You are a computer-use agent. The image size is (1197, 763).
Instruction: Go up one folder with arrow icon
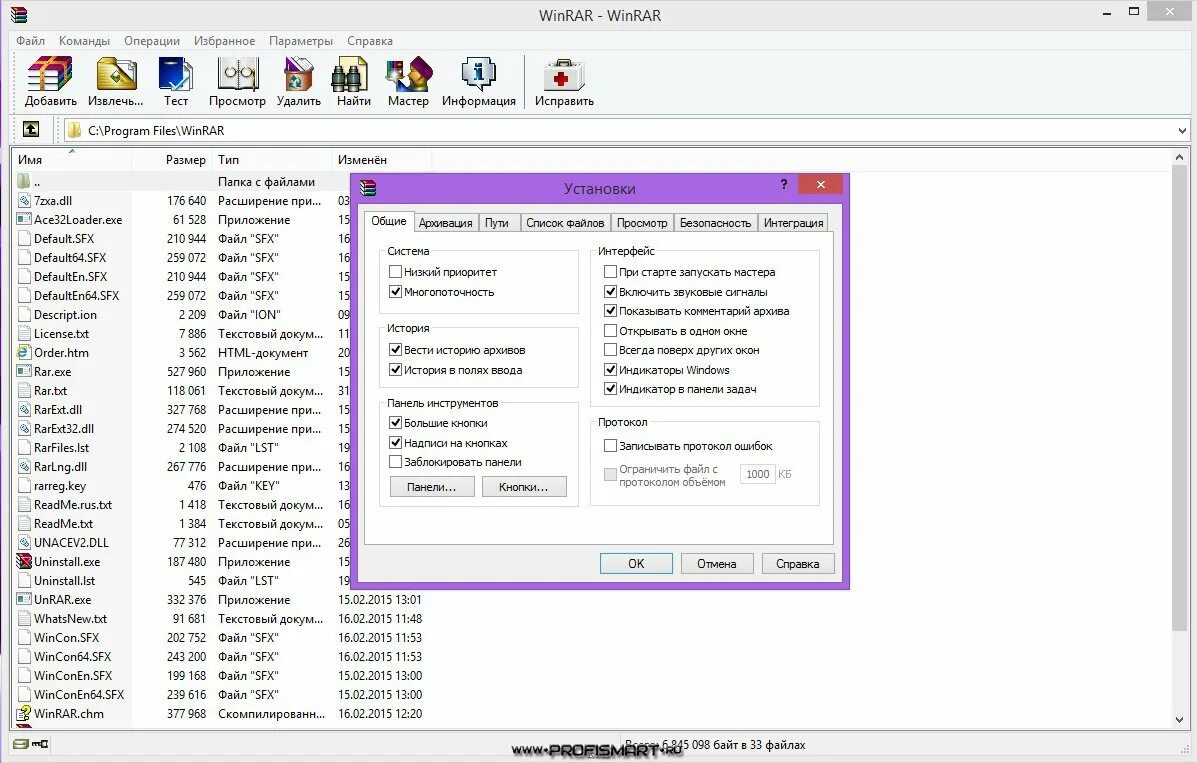[31, 130]
